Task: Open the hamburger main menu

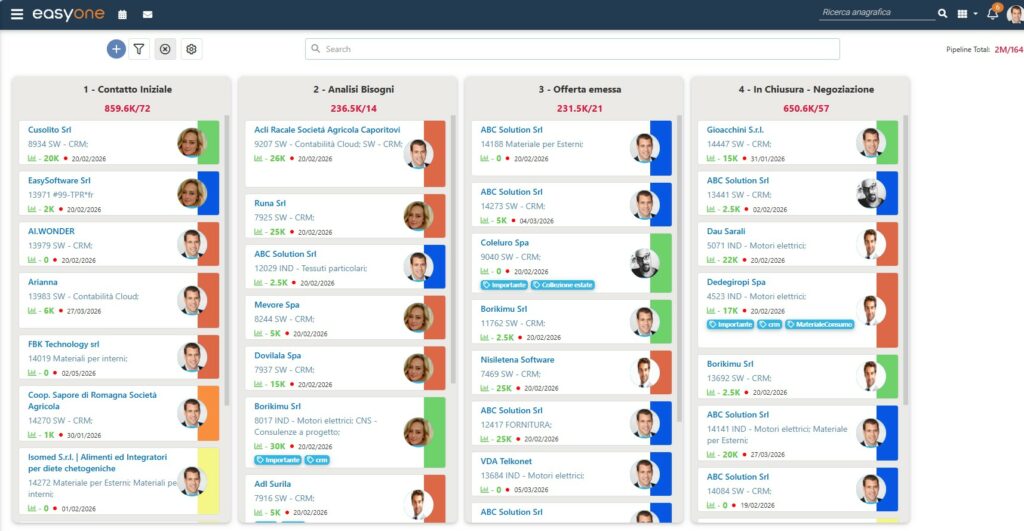Action: (17, 15)
